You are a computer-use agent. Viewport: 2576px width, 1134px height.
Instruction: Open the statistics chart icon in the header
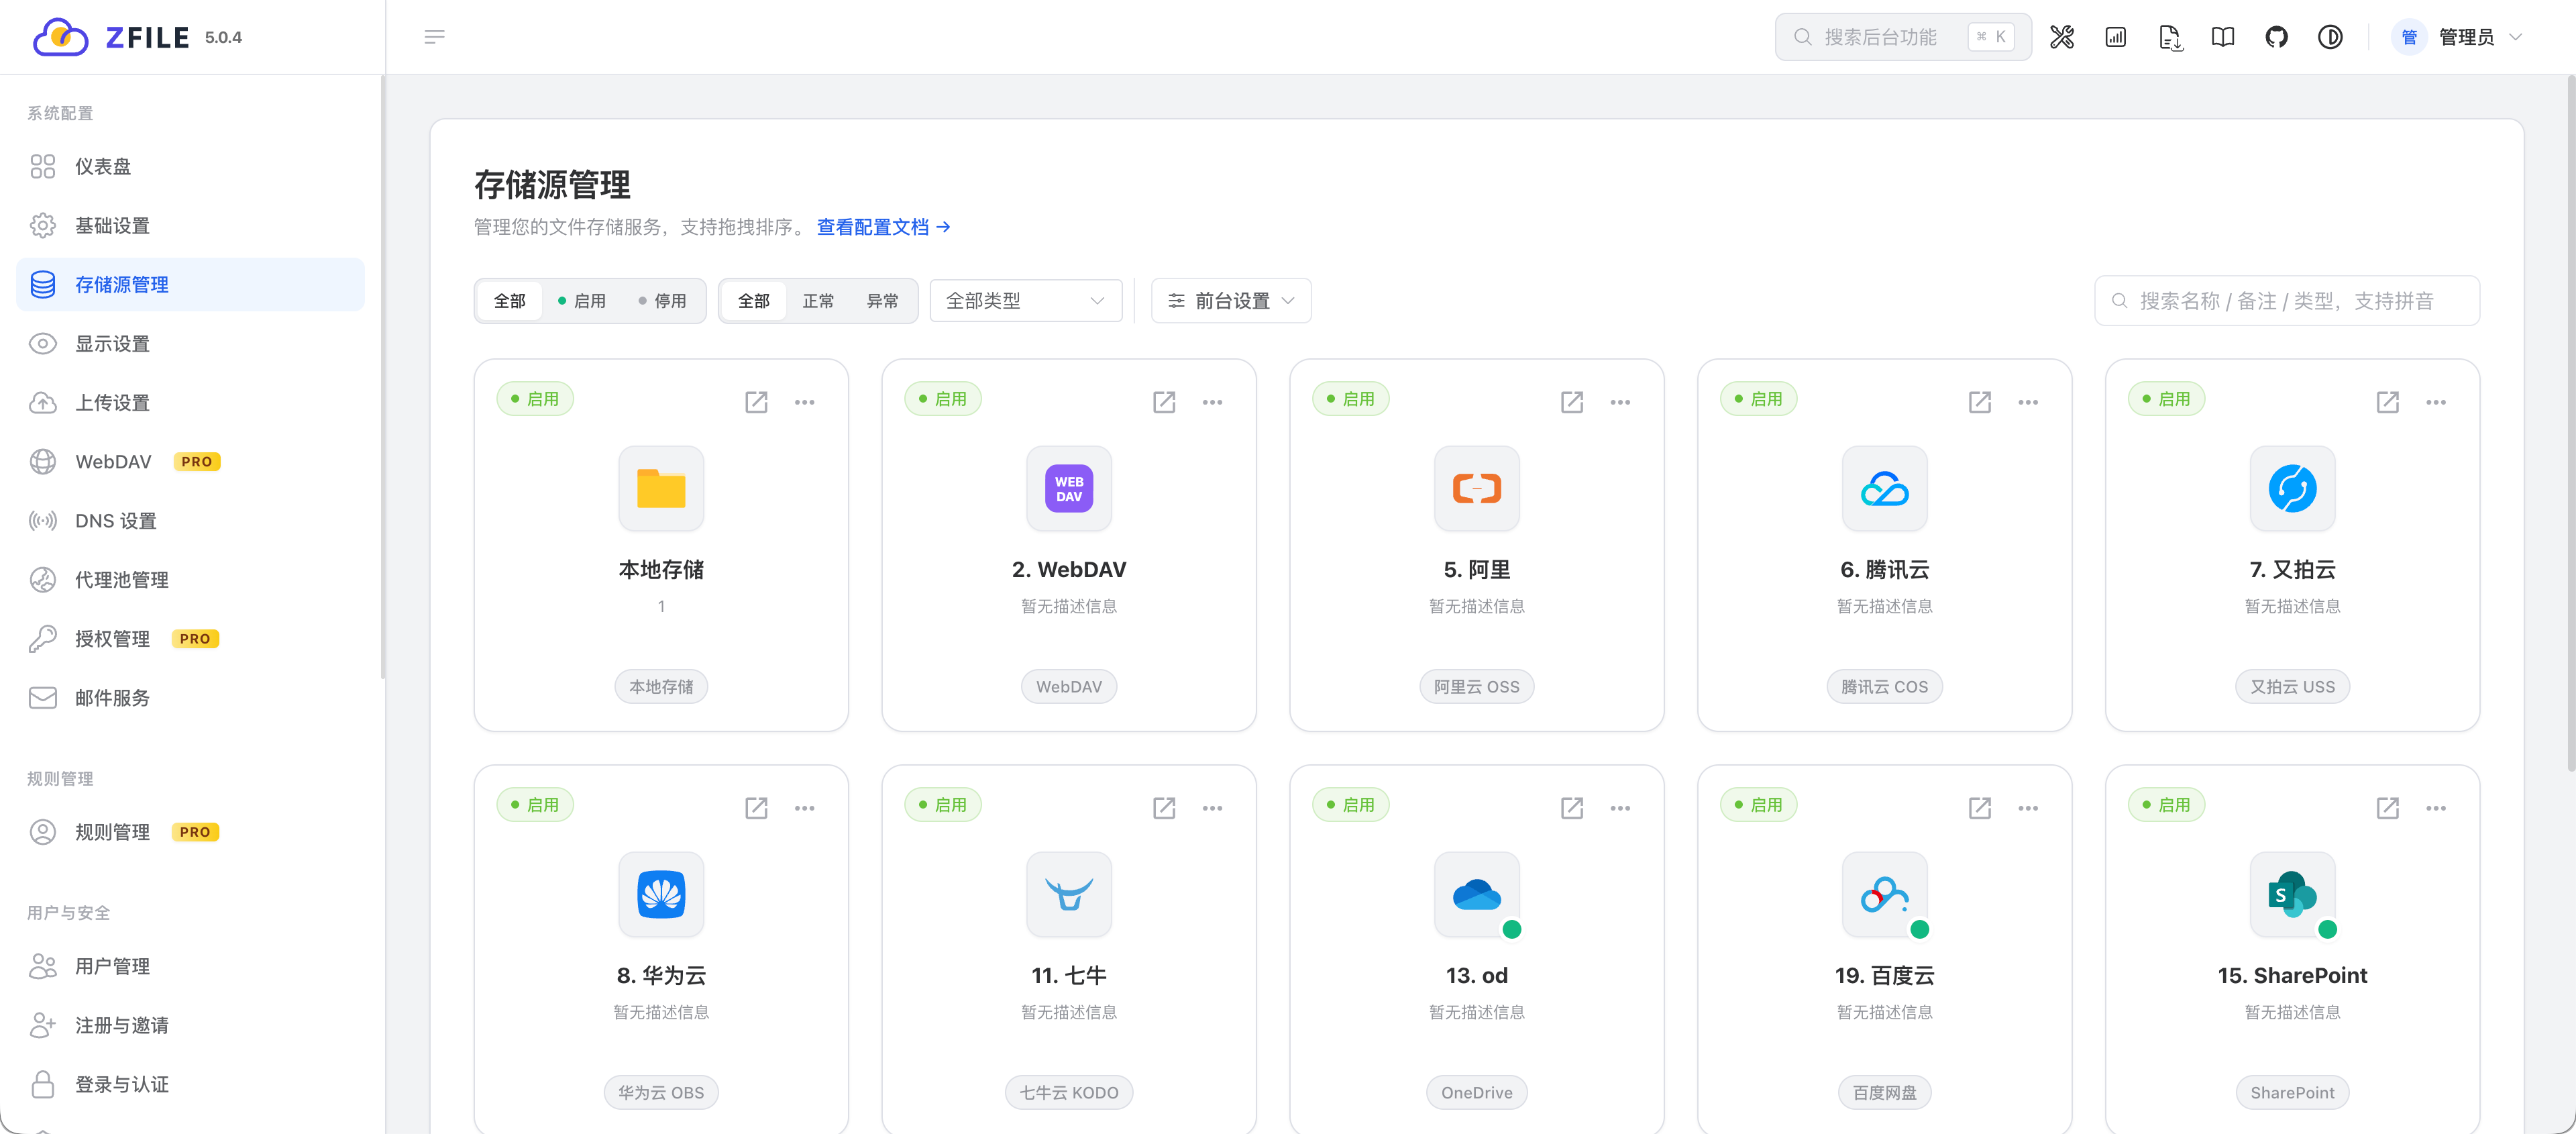[x=2115, y=37]
